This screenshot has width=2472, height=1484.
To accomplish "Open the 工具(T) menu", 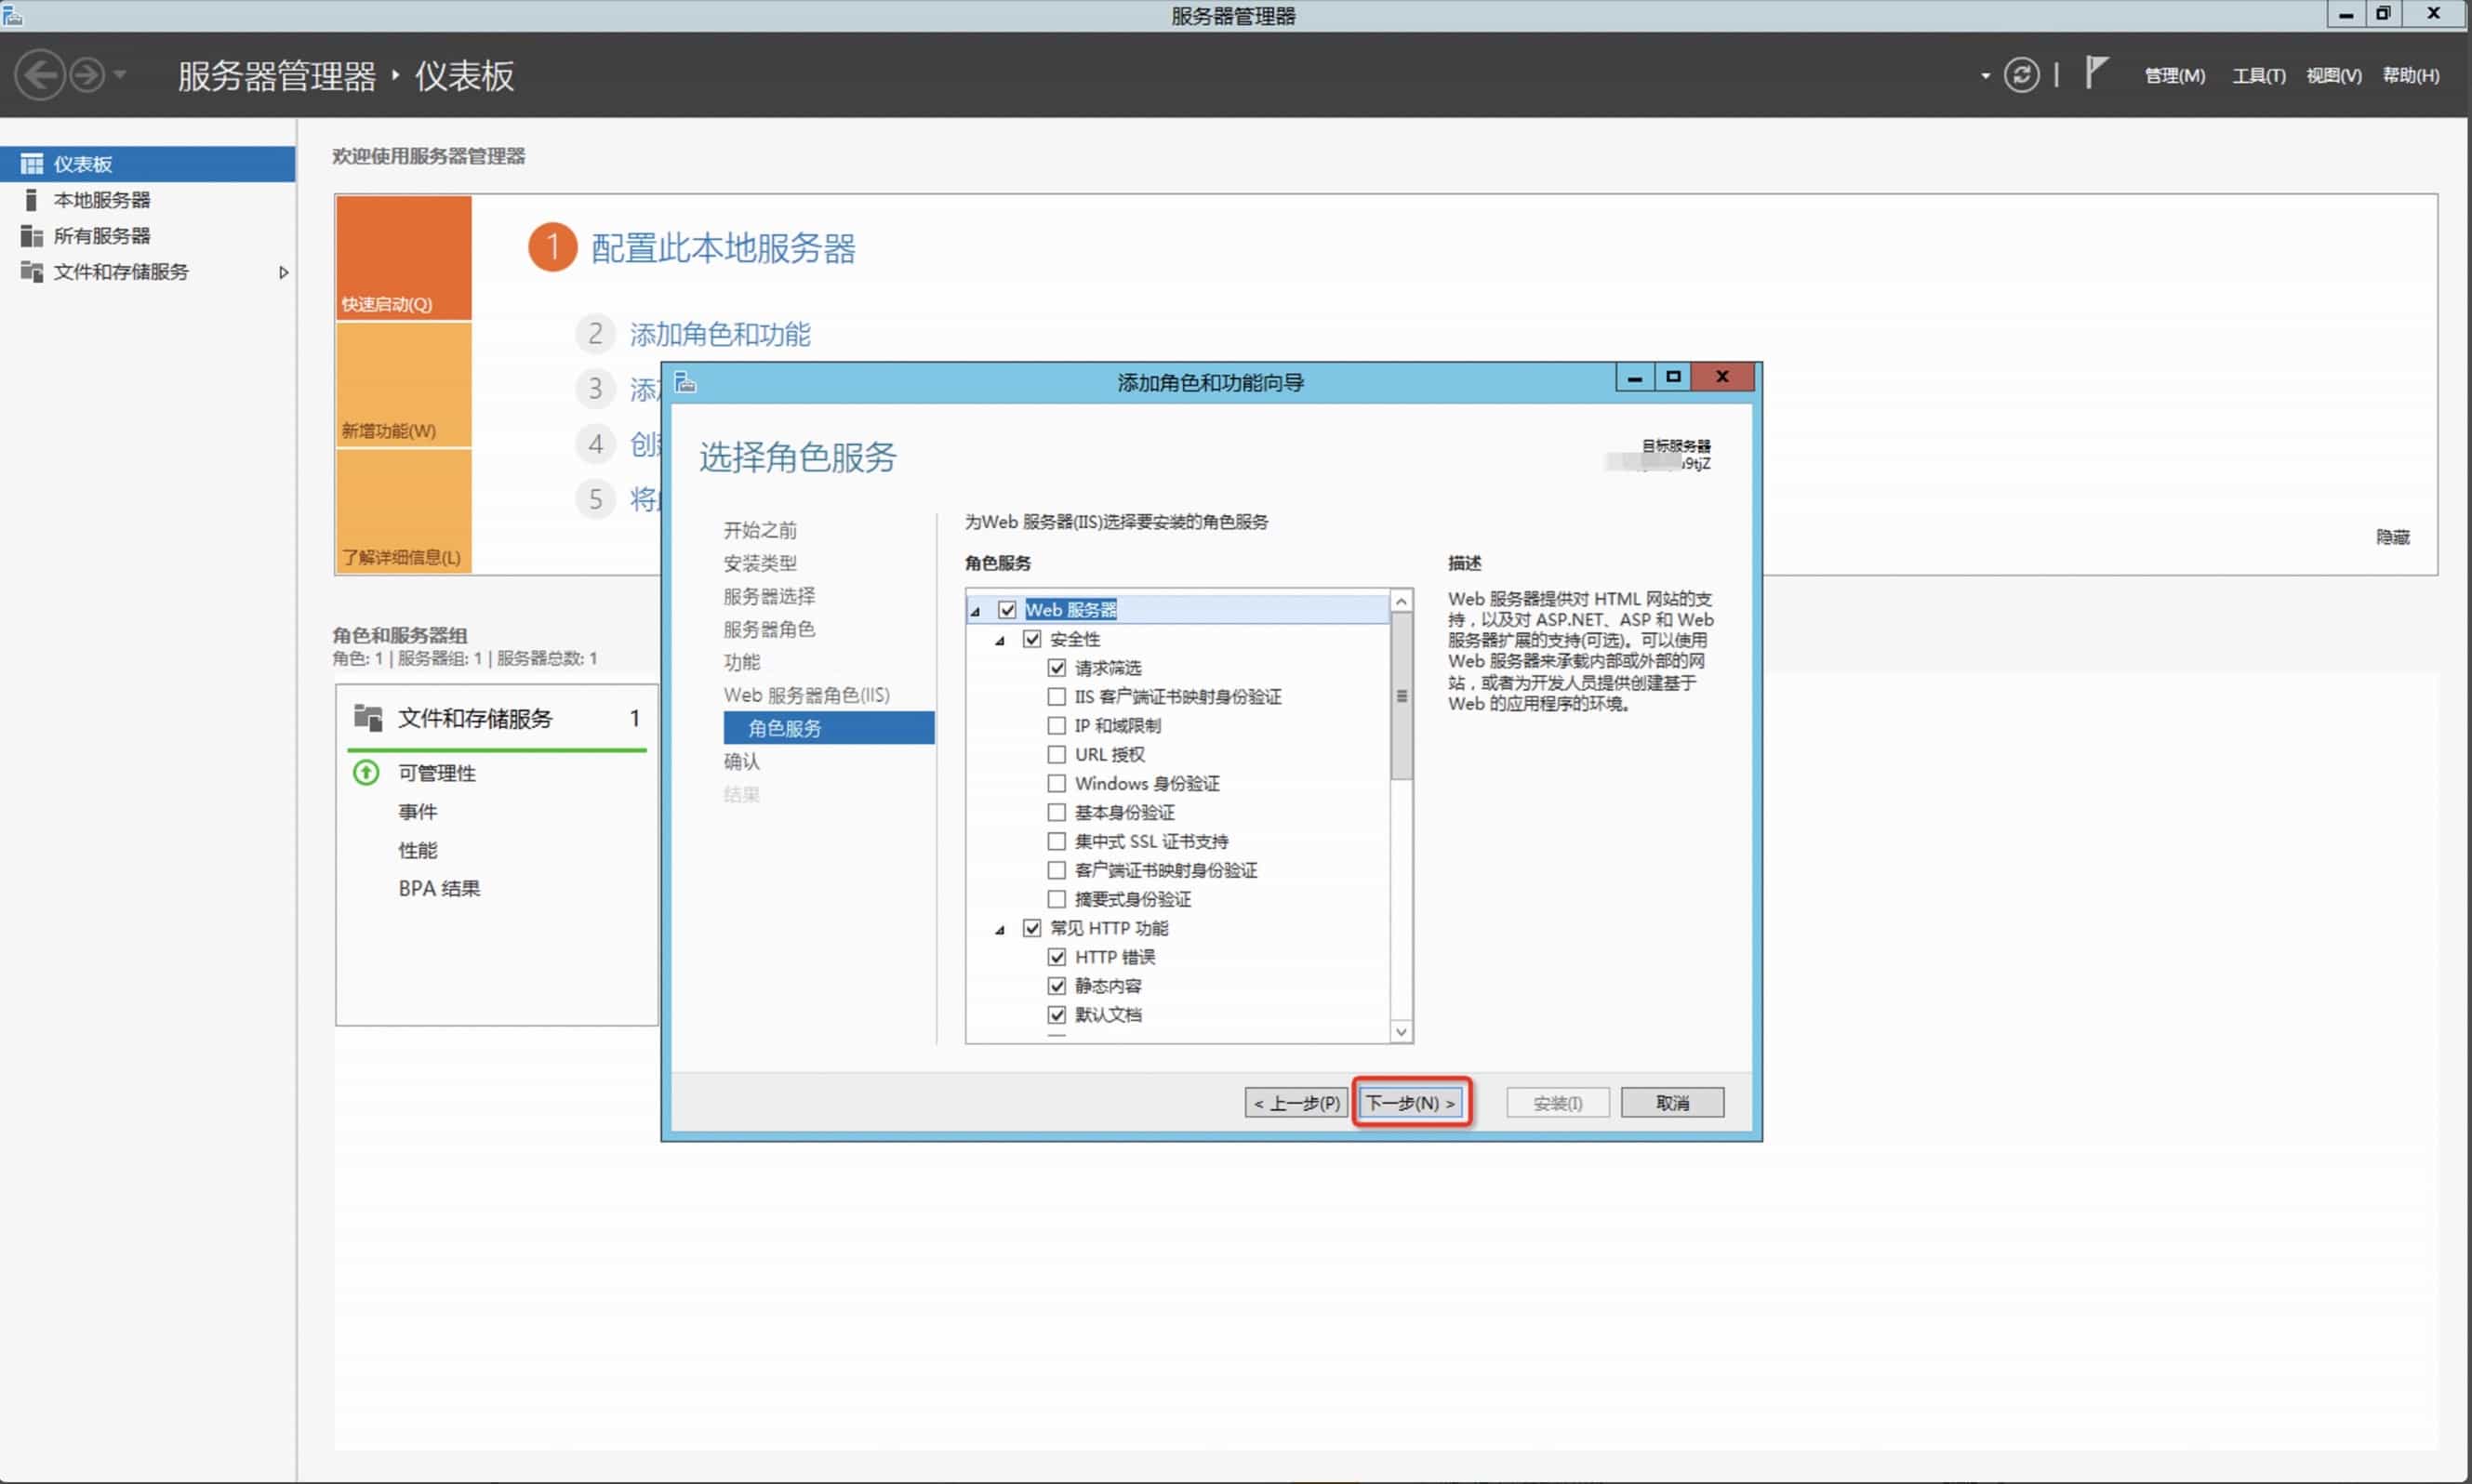I will point(2258,75).
